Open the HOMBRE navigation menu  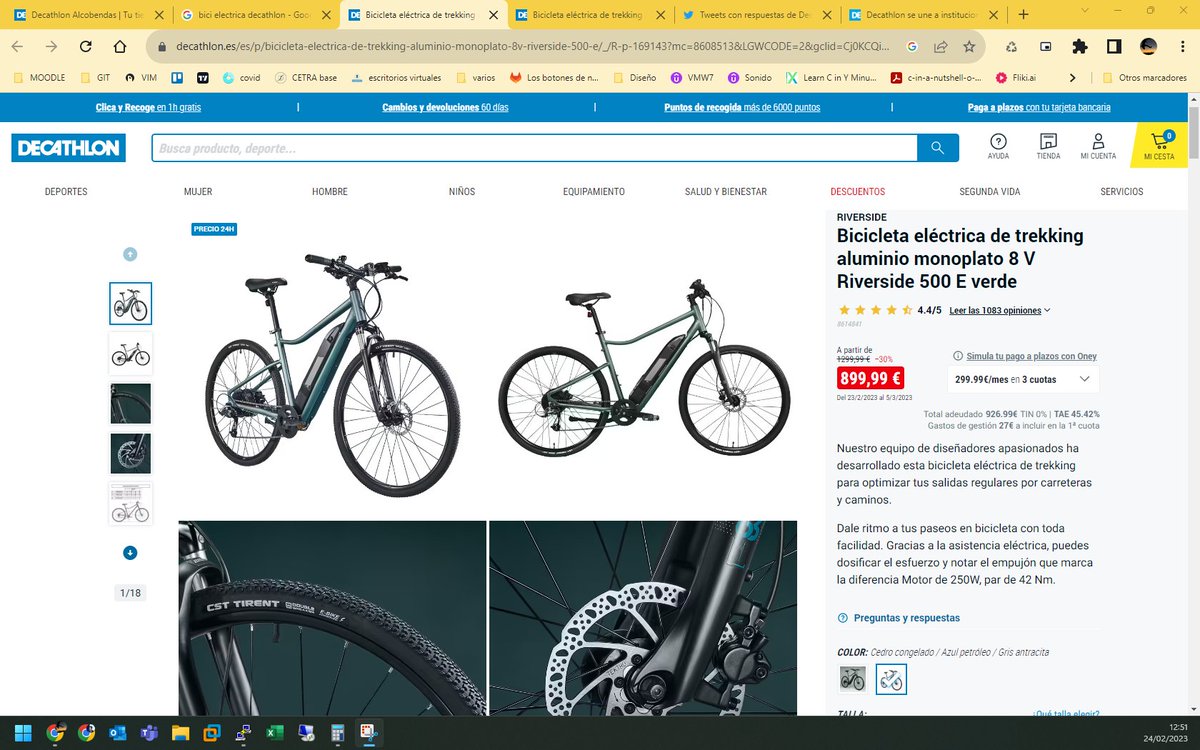click(329, 191)
